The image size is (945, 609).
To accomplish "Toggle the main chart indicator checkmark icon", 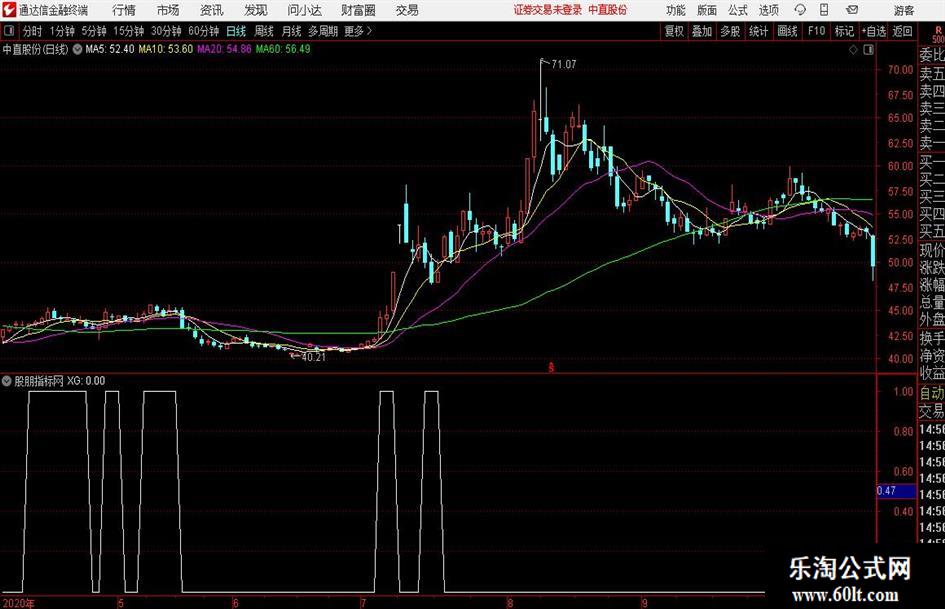I will click(77, 49).
